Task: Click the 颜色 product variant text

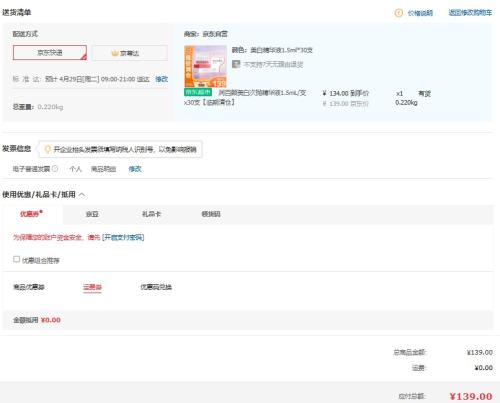Action: (x=272, y=50)
